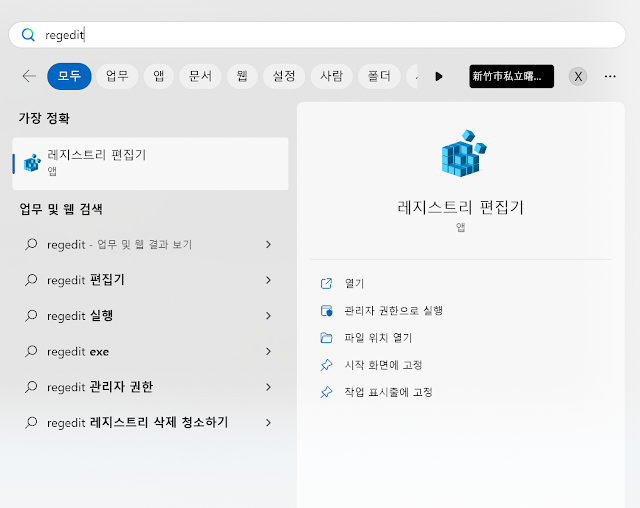Click the 가장 정확 section heading
This screenshot has height=508, width=640.
(44, 118)
